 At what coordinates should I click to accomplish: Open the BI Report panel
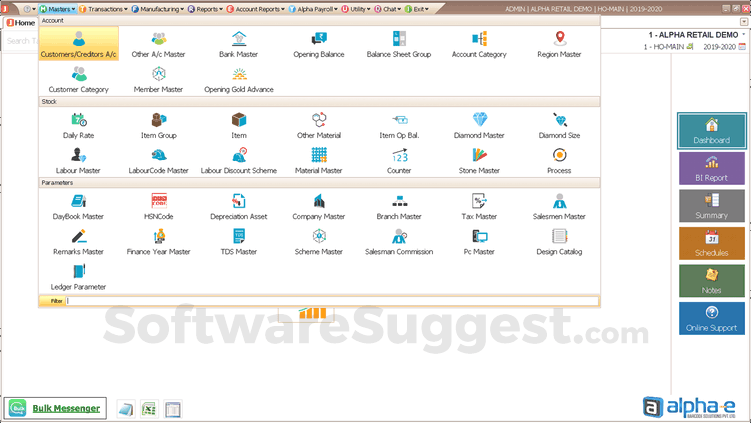(x=712, y=169)
